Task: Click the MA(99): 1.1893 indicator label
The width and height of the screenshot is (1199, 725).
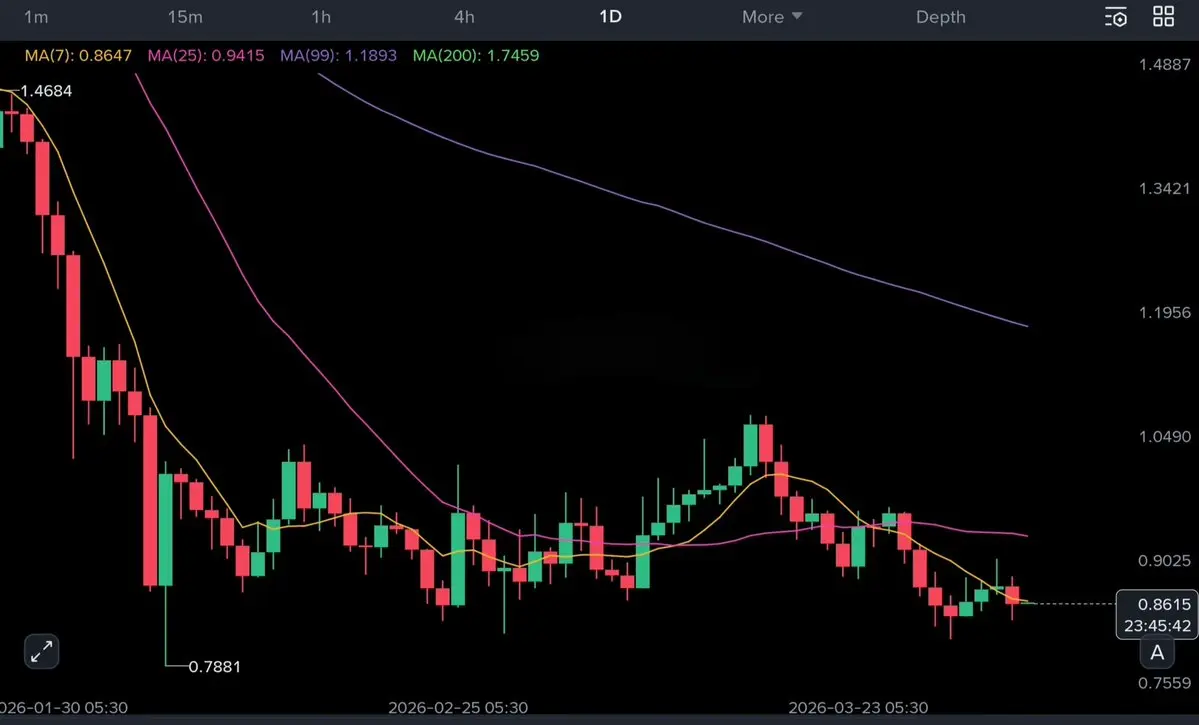Action: [338, 55]
